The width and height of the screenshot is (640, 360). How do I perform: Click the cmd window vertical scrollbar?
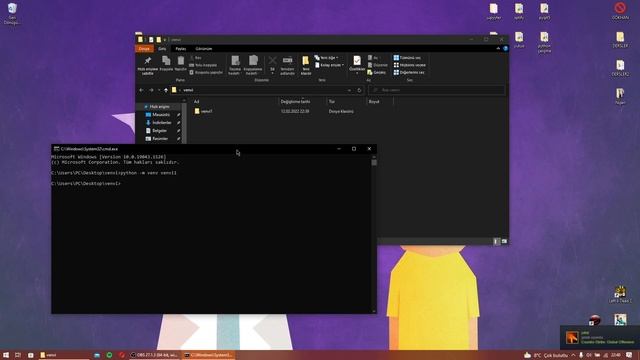374,234
